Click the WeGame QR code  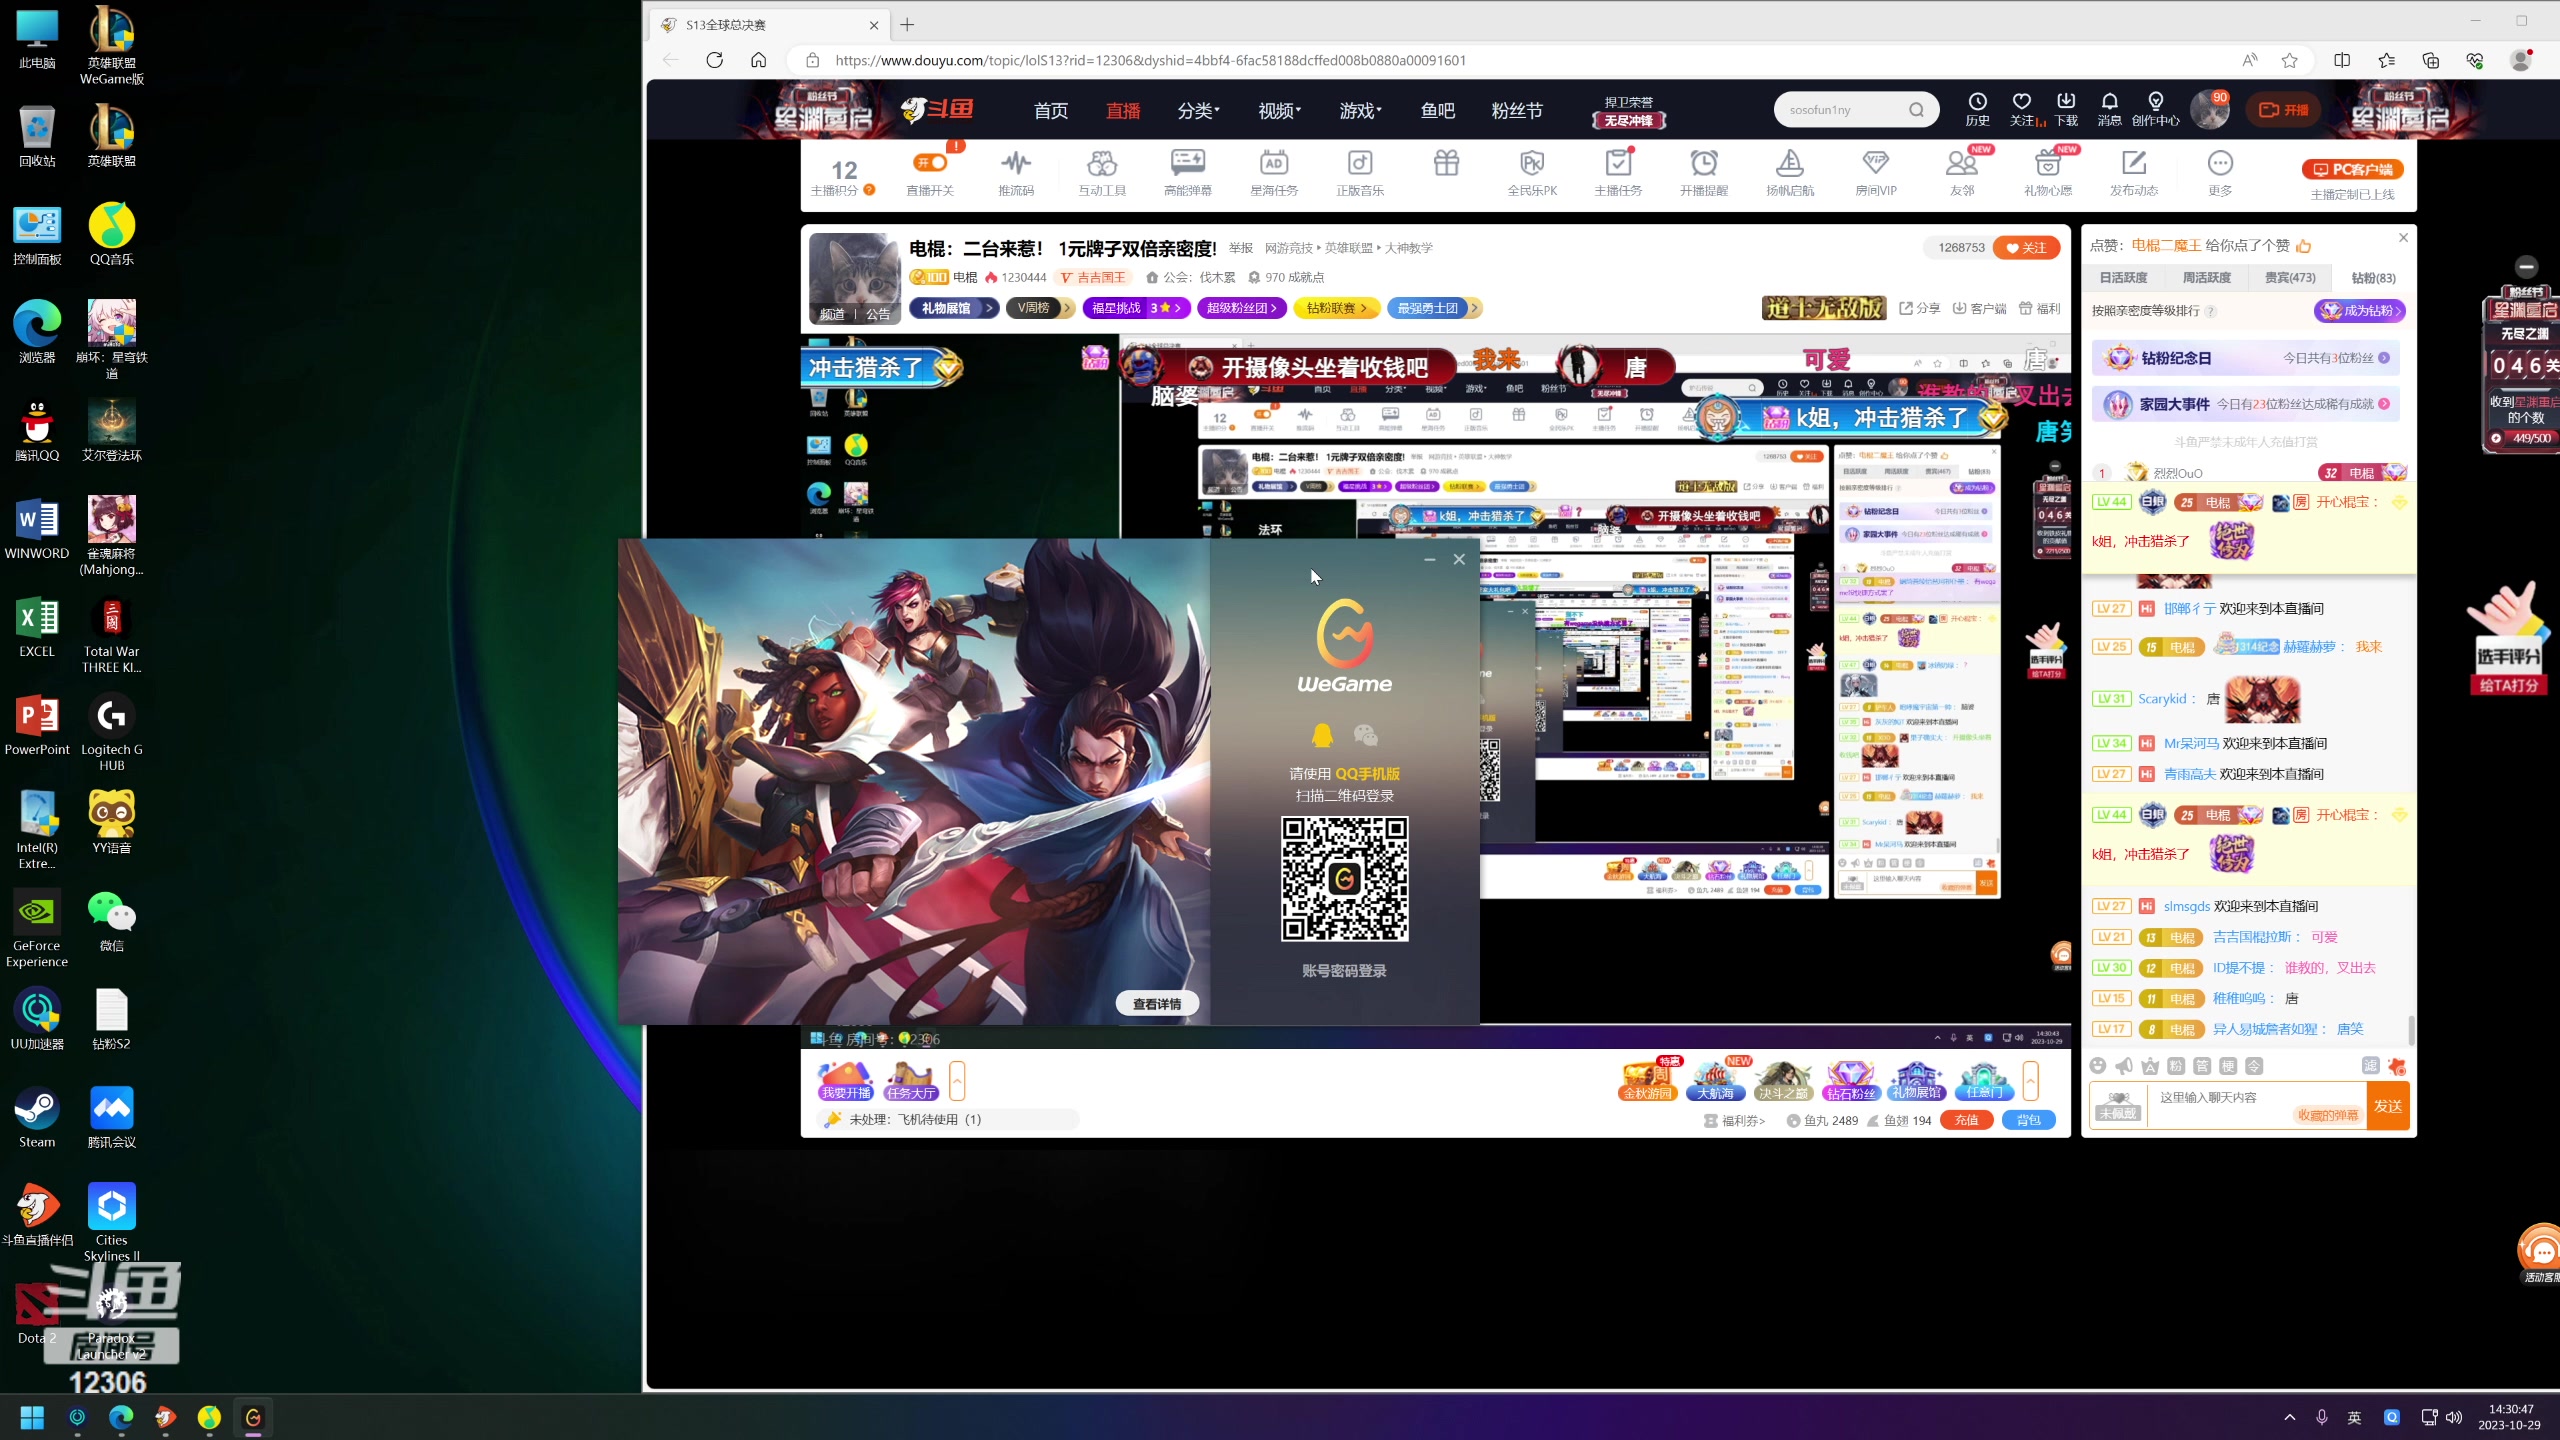click(x=1345, y=879)
